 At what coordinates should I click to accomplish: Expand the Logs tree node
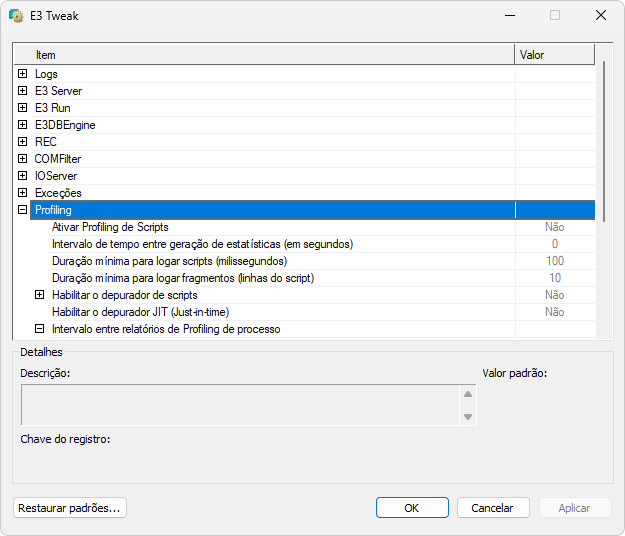tap(23, 74)
